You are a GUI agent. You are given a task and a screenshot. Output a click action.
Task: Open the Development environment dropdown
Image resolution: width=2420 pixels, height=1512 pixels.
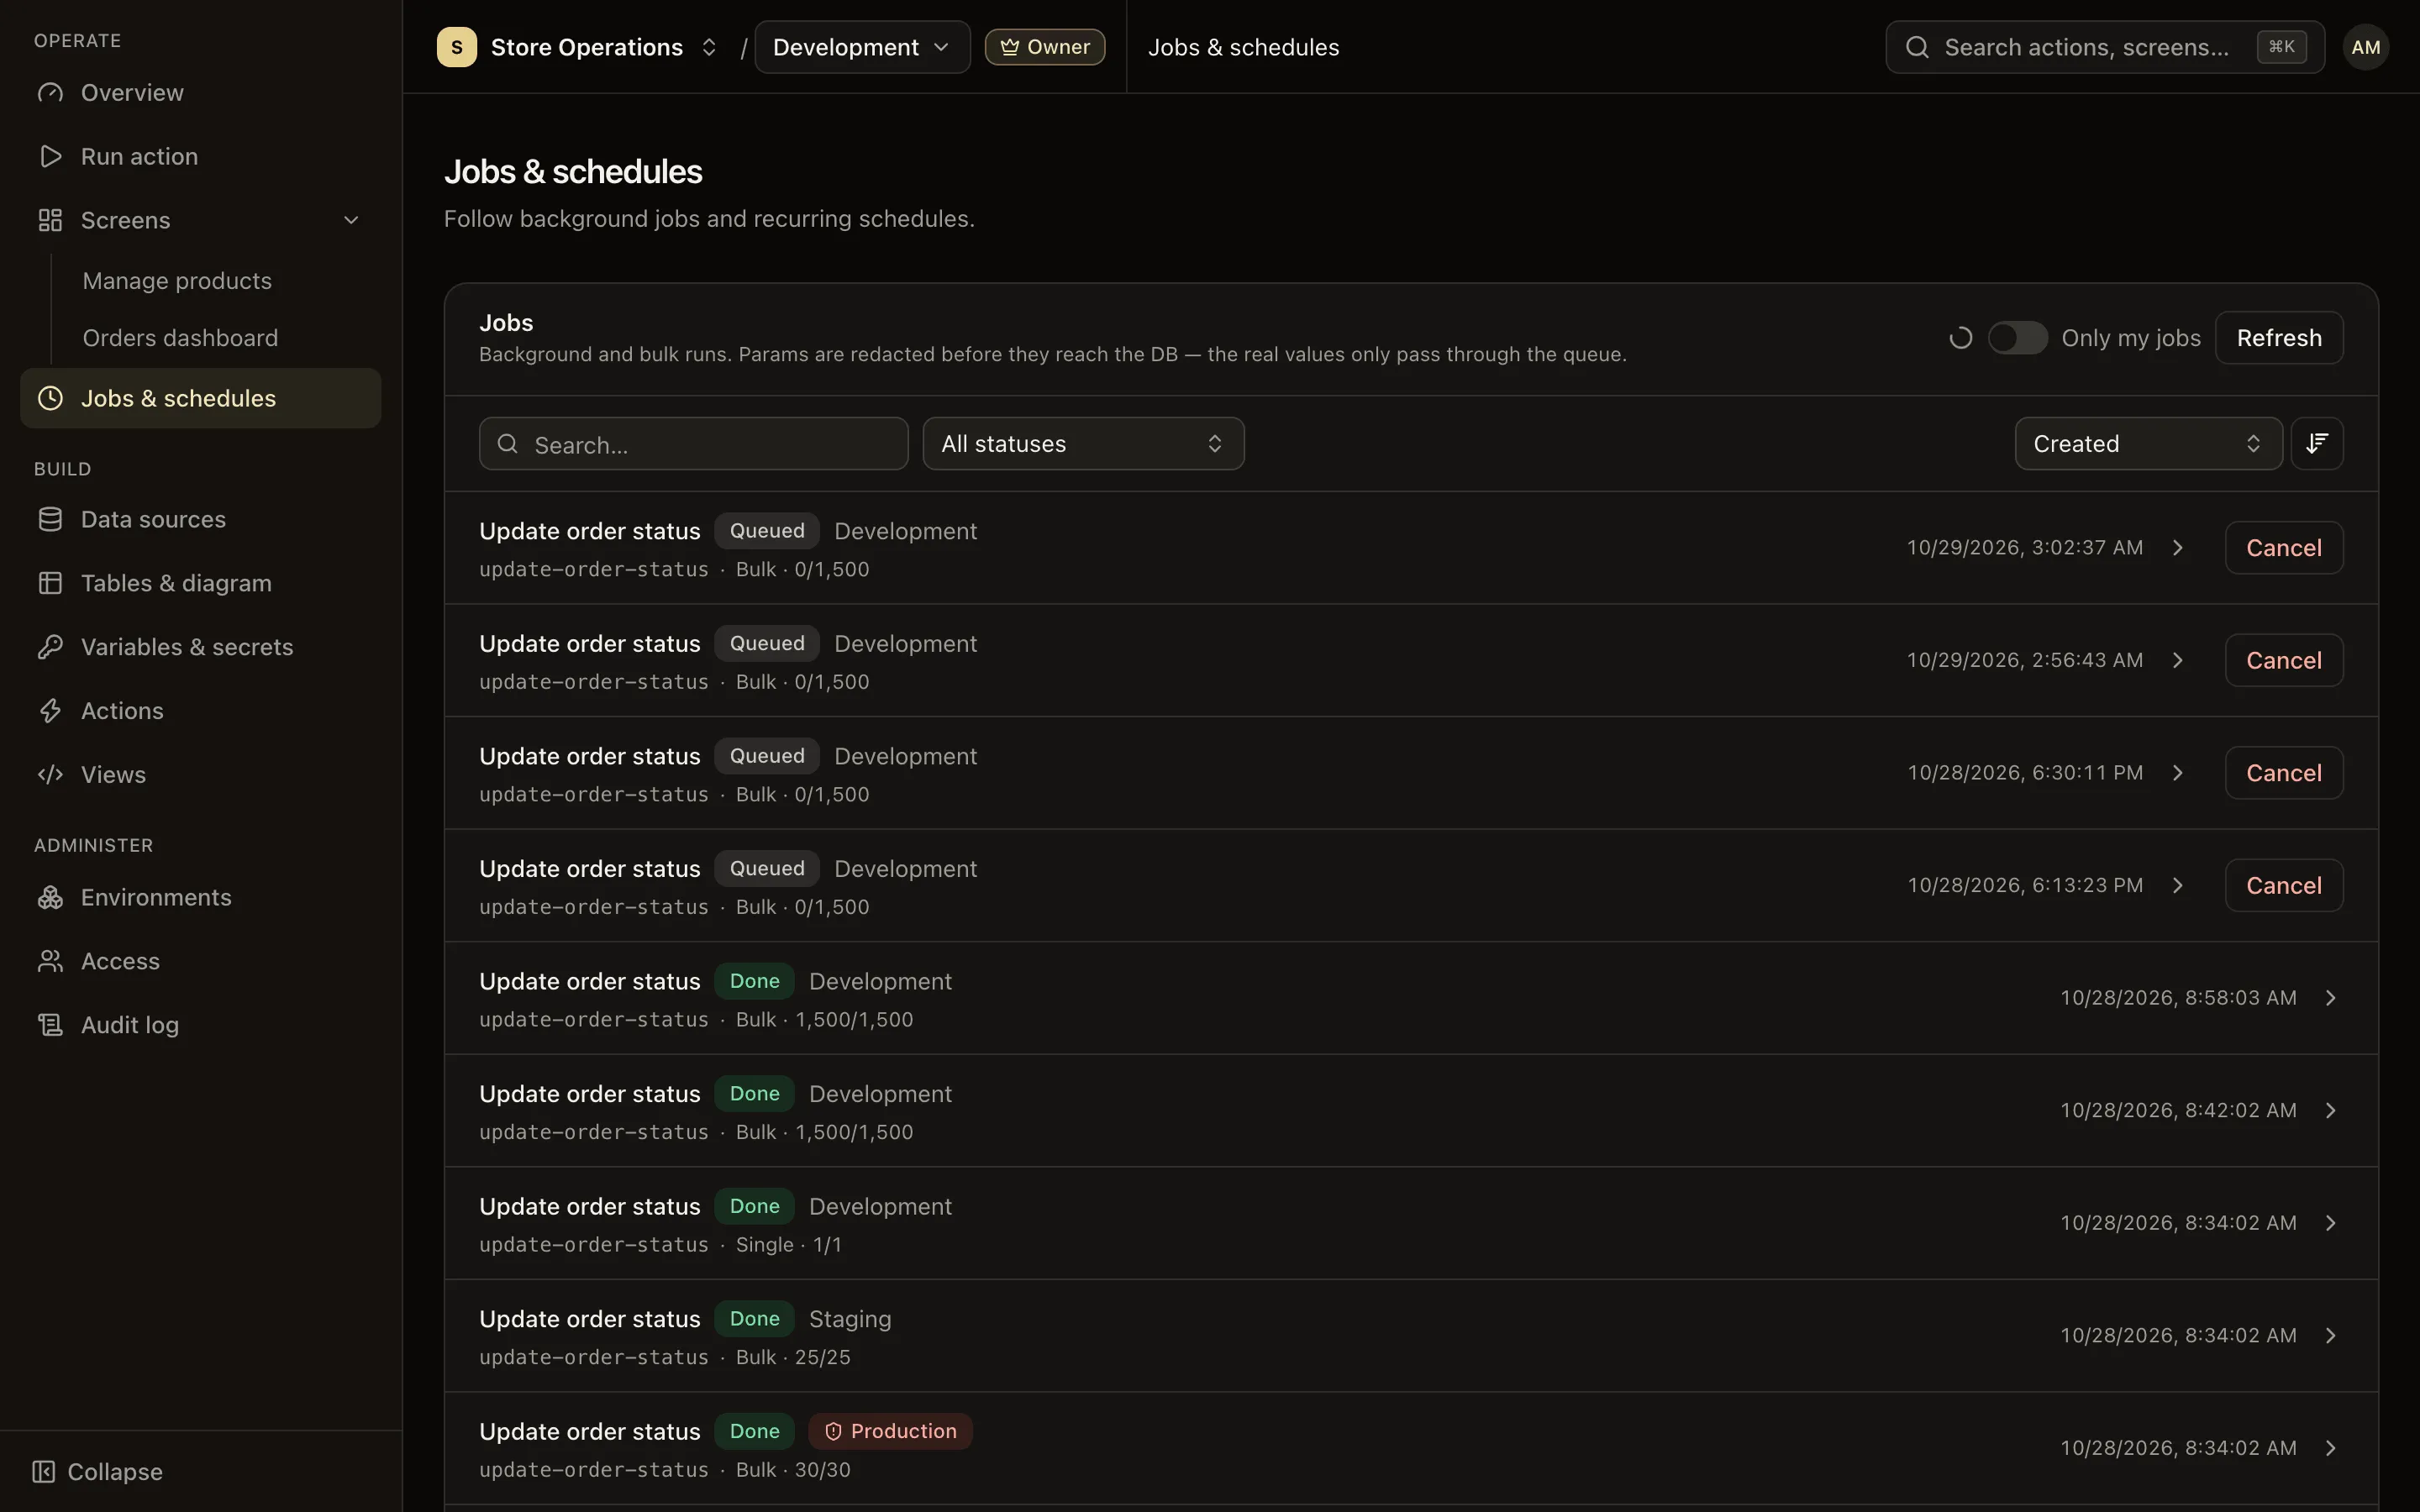[862, 47]
